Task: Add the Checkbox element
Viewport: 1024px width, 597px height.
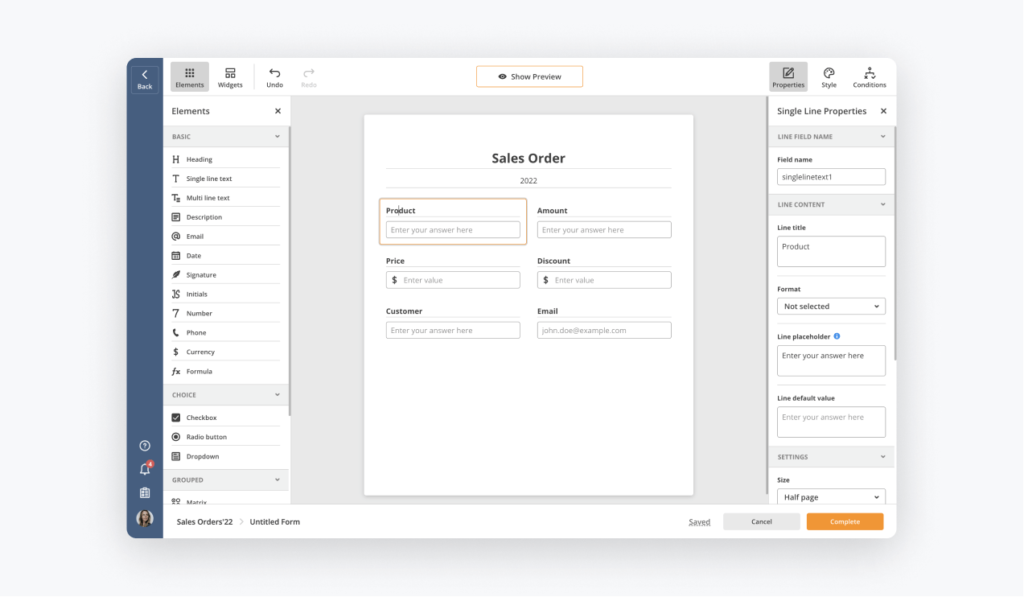Action: click(x=201, y=418)
